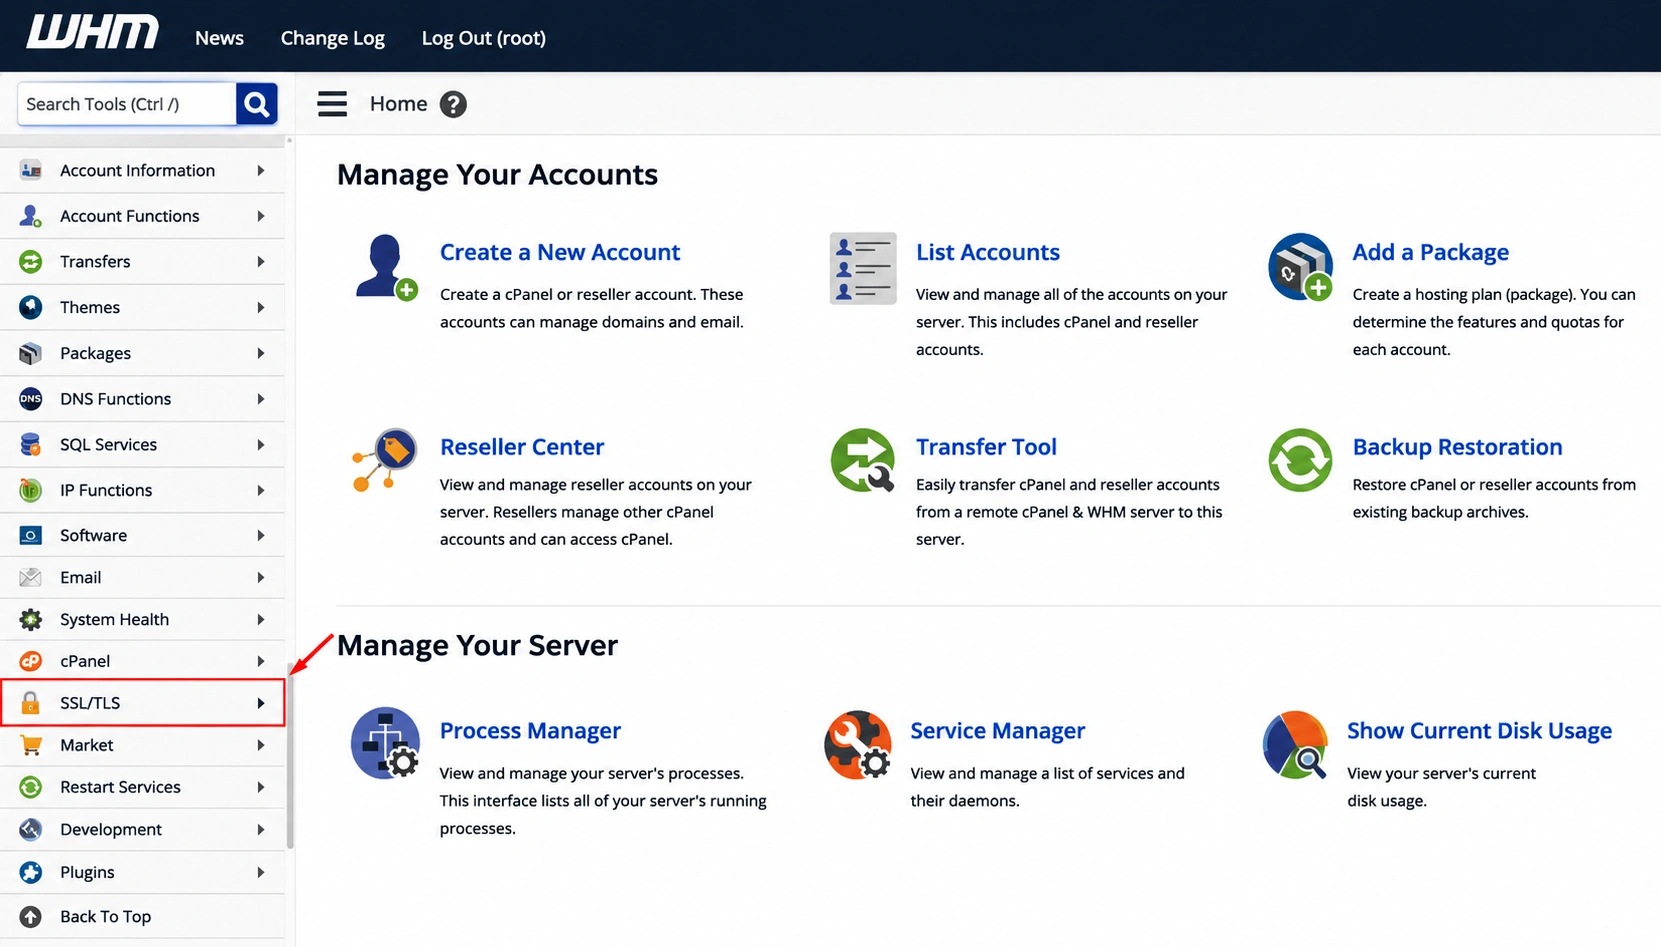This screenshot has height=947, width=1661.
Task: Click the sidebar vertical scrollbar
Action: [x=290, y=755]
